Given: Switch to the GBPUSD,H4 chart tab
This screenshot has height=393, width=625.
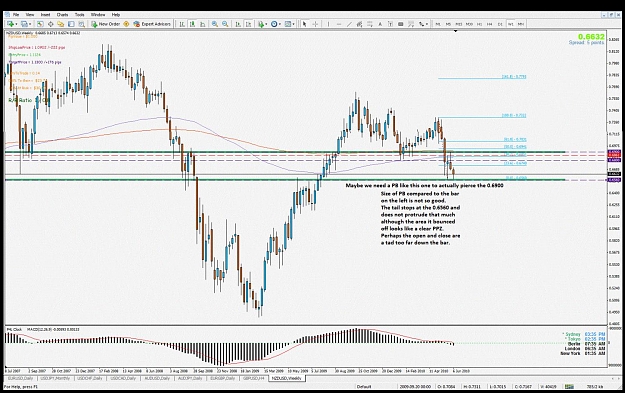Looking at the screenshot, I should click(254, 378).
